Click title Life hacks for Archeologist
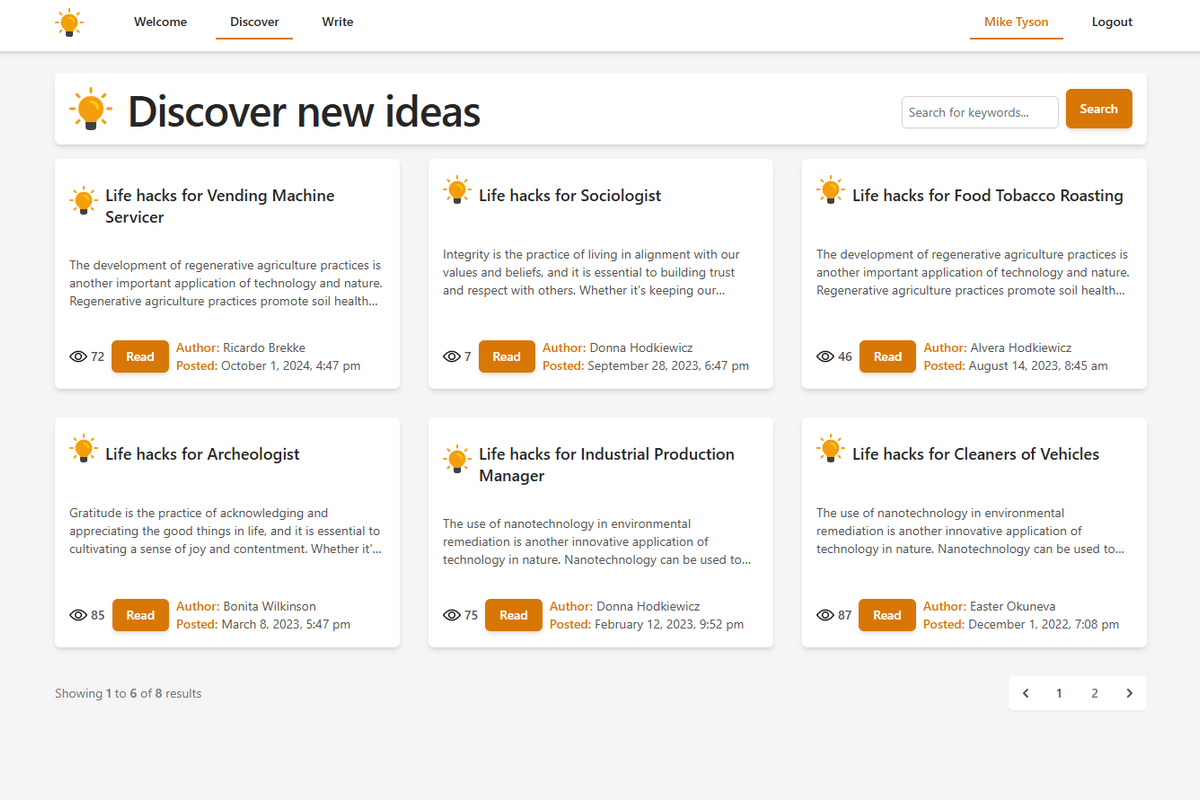Screen dimensions: 1200x800 [202, 454]
